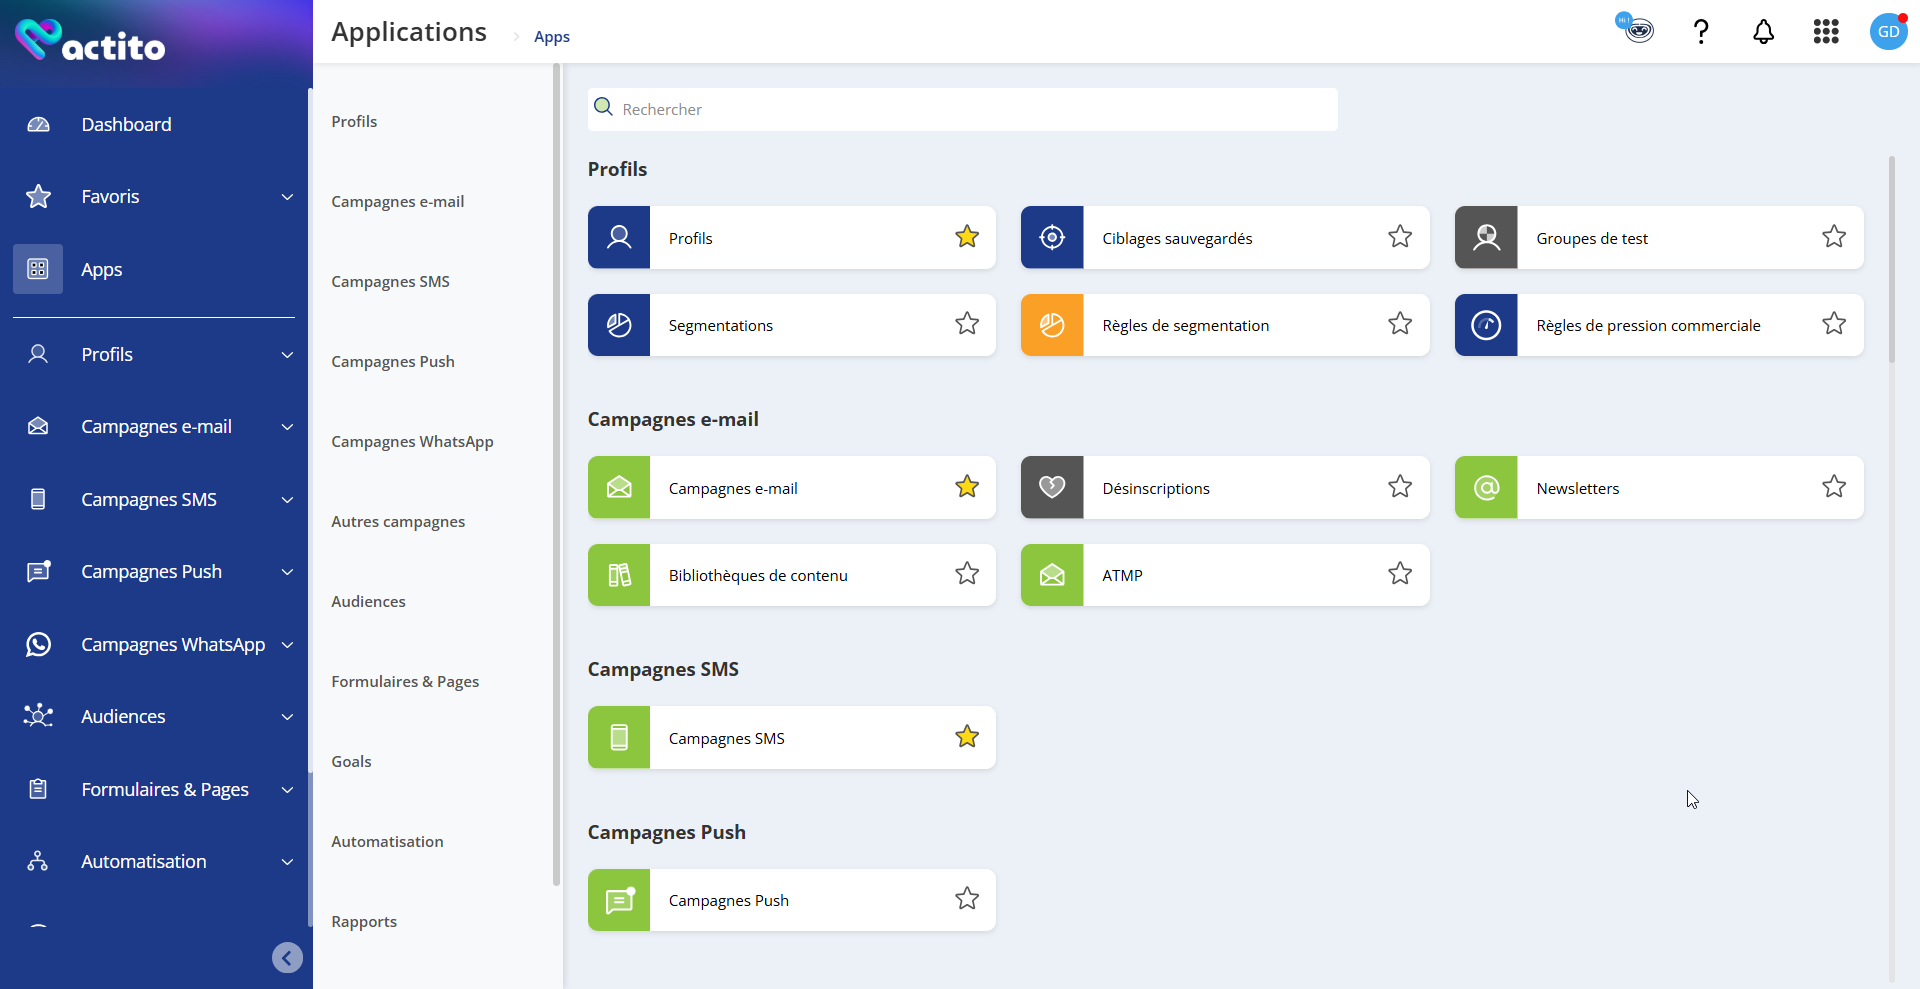Viewport: 1920px width, 989px height.
Task: Click the GD user avatar
Action: click(x=1887, y=32)
